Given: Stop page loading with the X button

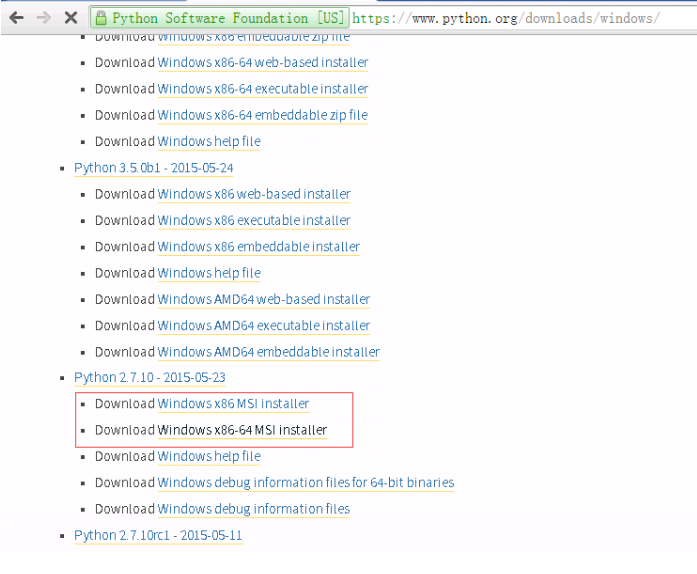Looking at the screenshot, I should 71,18.
